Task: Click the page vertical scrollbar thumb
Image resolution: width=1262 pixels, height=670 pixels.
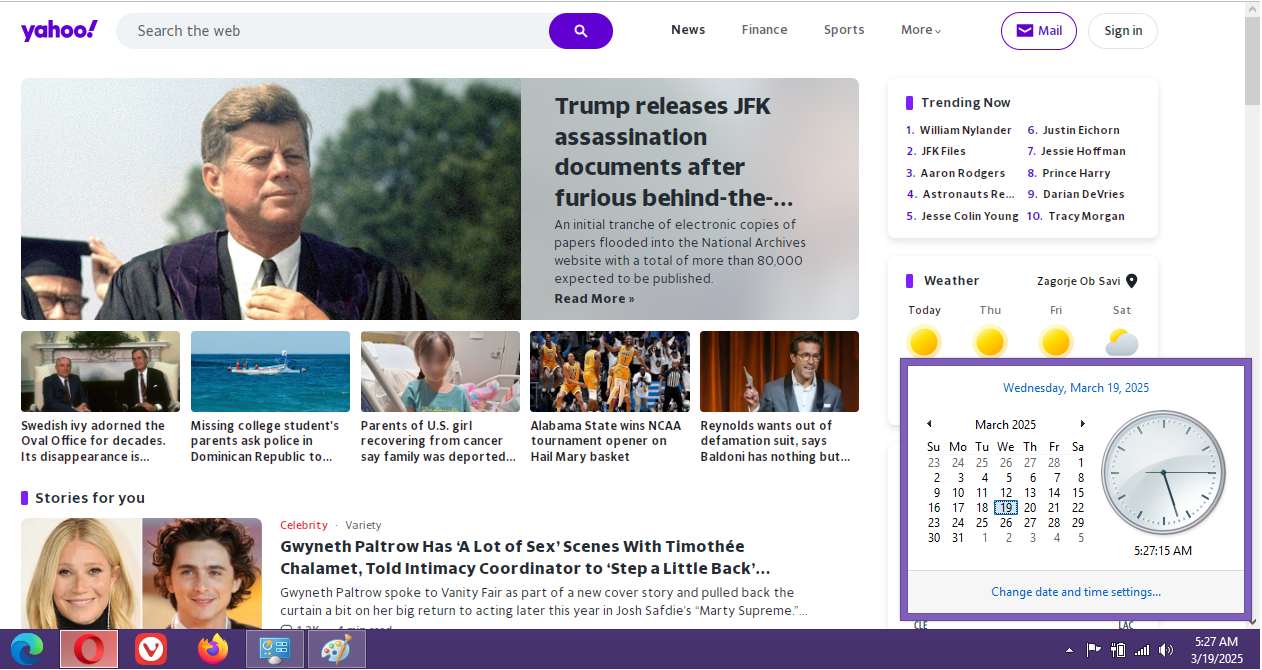Action: coord(1253,60)
